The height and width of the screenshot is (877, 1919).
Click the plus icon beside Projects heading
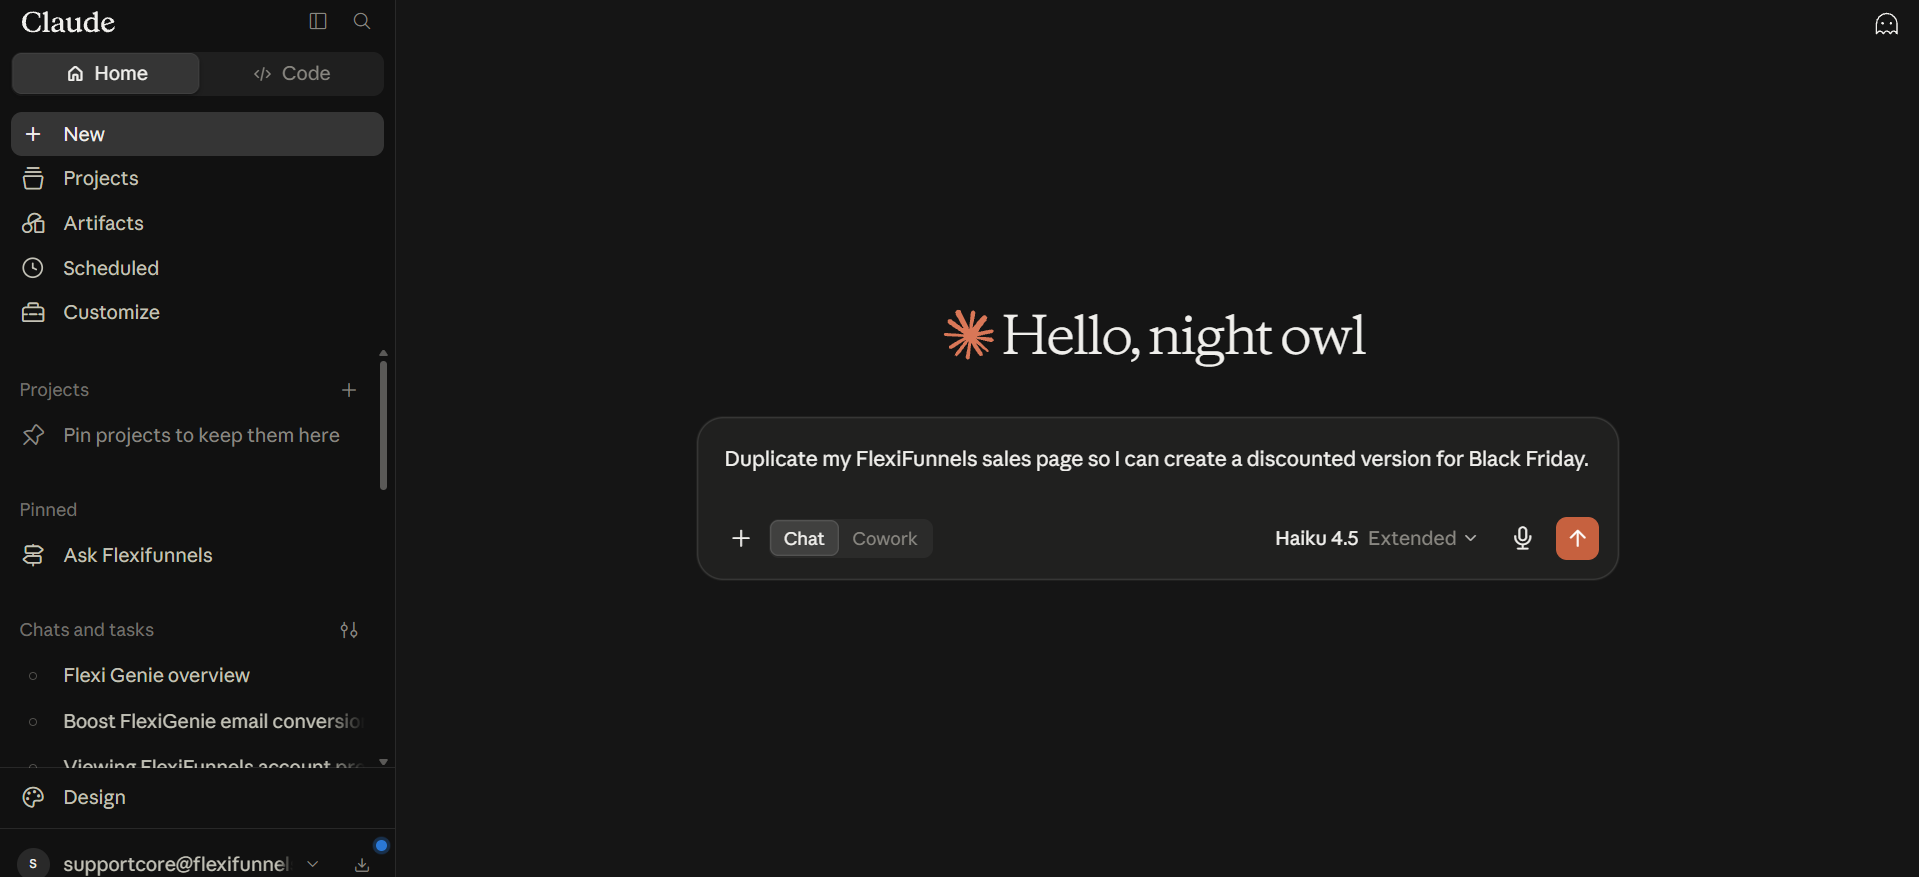349,390
